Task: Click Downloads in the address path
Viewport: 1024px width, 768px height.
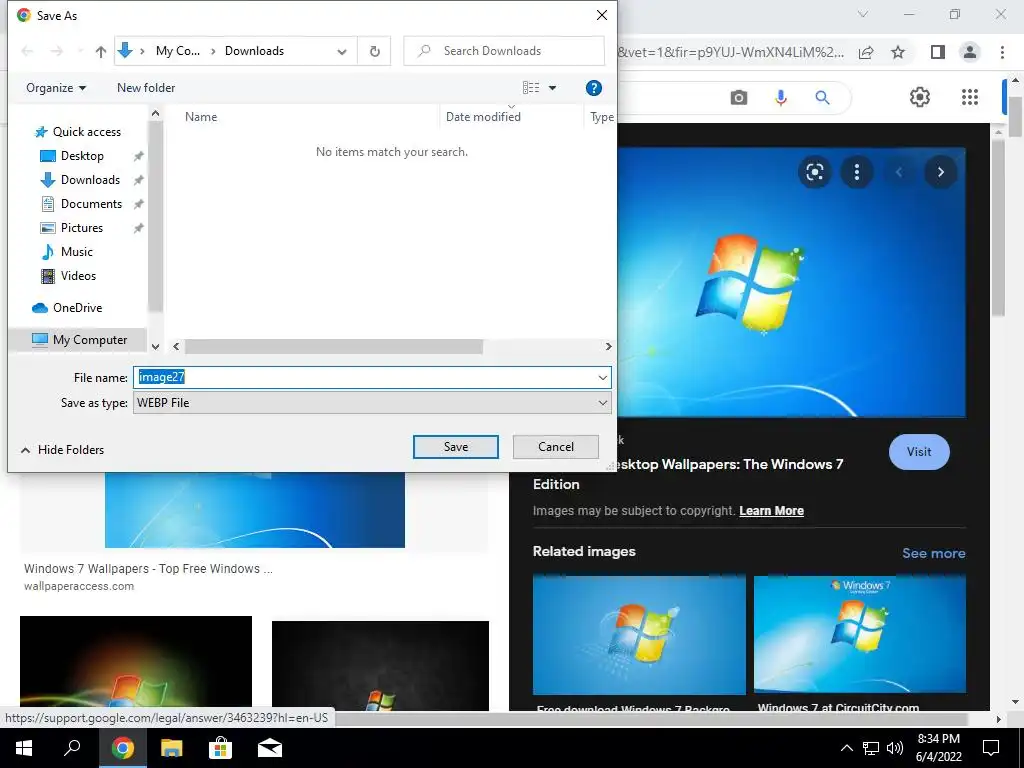Action: (x=254, y=51)
